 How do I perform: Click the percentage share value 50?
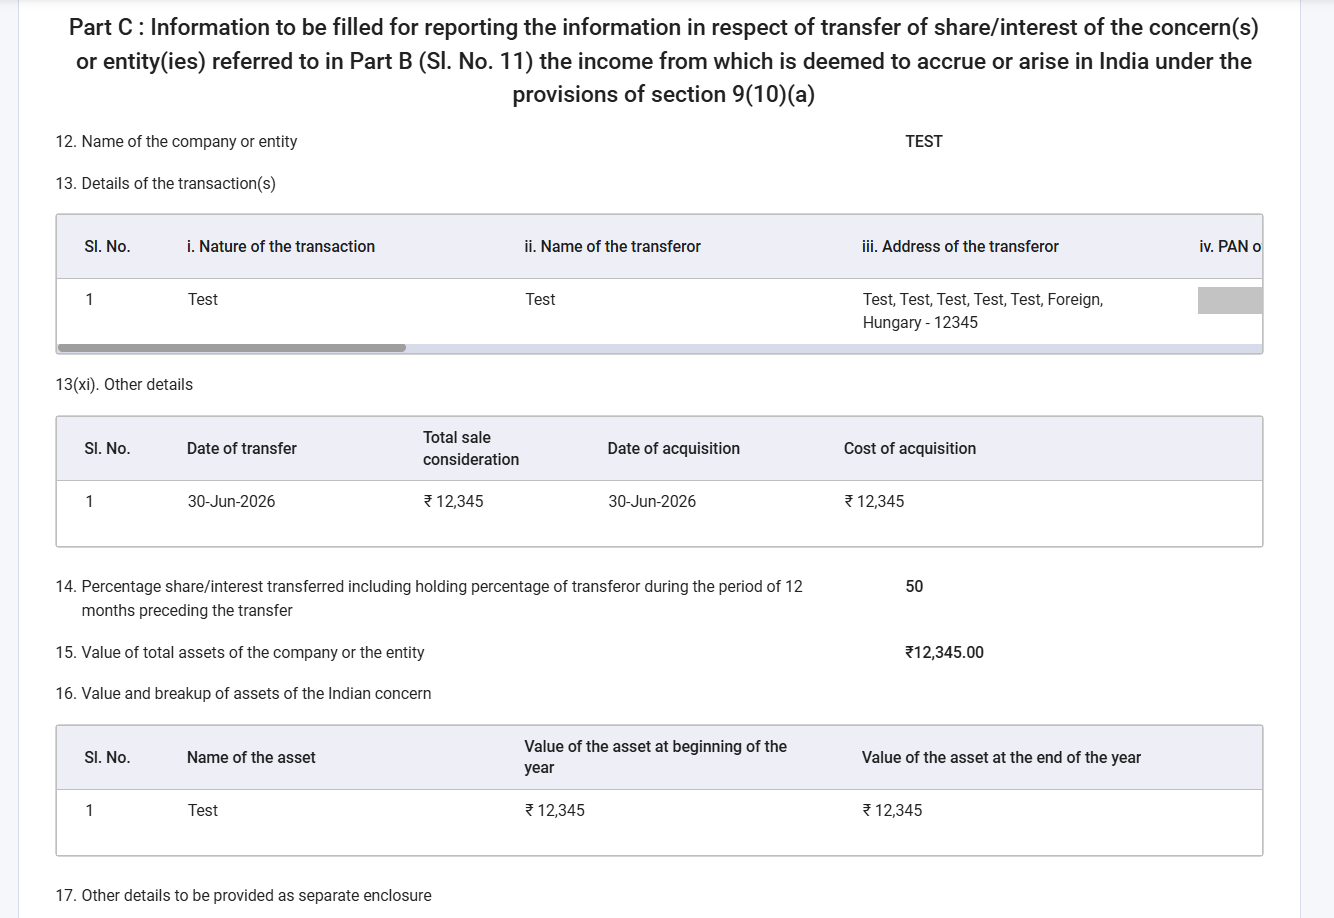914,586
